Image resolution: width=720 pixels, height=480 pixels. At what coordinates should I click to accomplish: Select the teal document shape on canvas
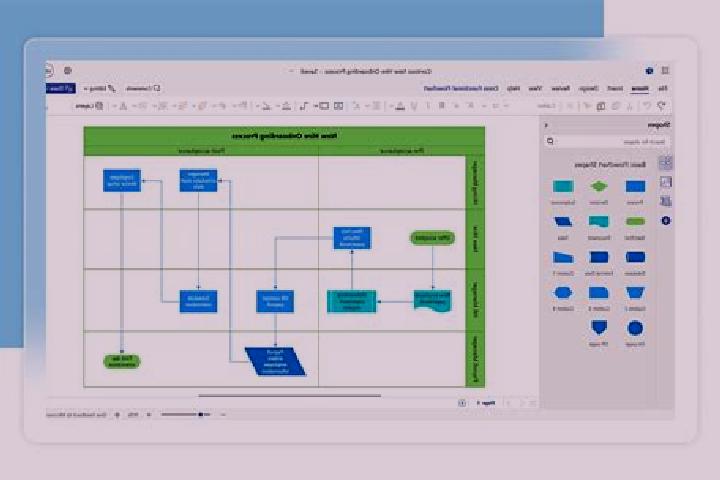432,301
